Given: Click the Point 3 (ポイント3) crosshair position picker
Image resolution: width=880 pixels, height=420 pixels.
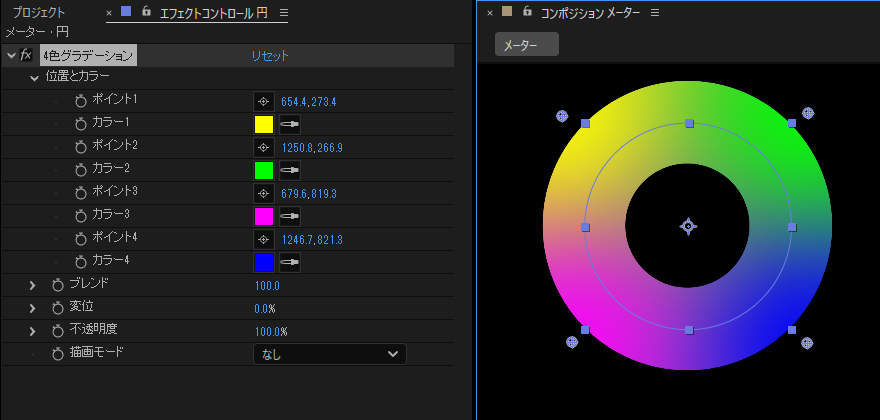Looking at the screenshot, I should (264, 193).
